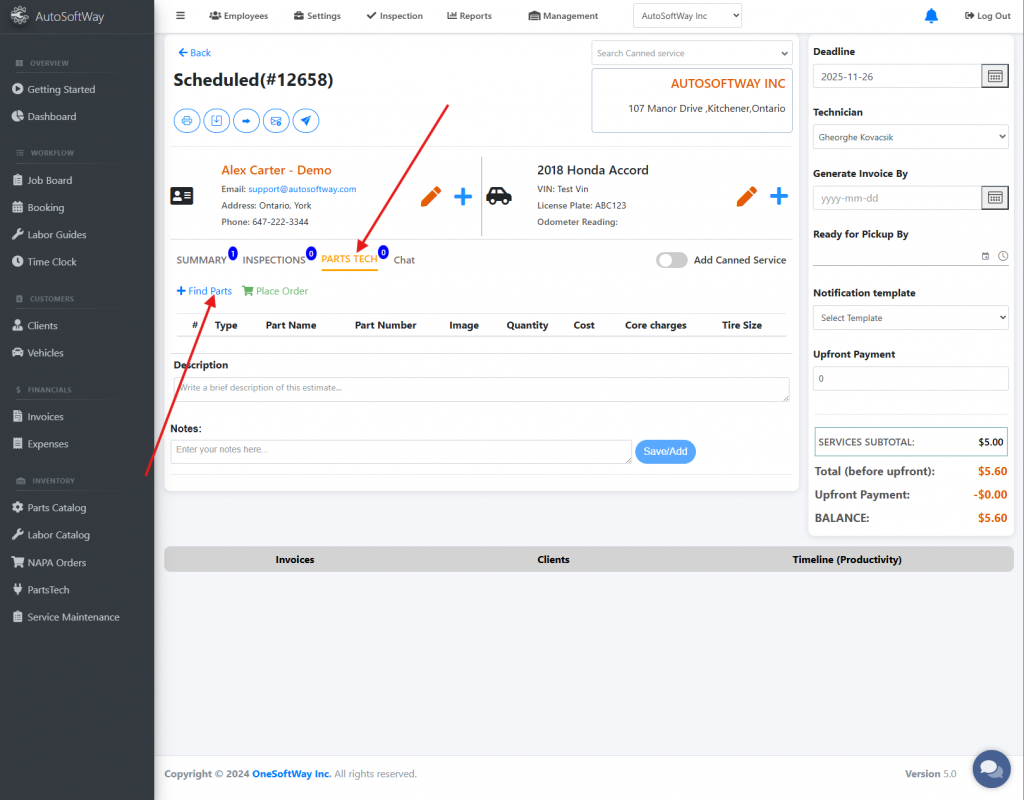1024x800 pixels.
Task: Click the print estimate icon
Action: pyautogui.click(x=186, y=121)
